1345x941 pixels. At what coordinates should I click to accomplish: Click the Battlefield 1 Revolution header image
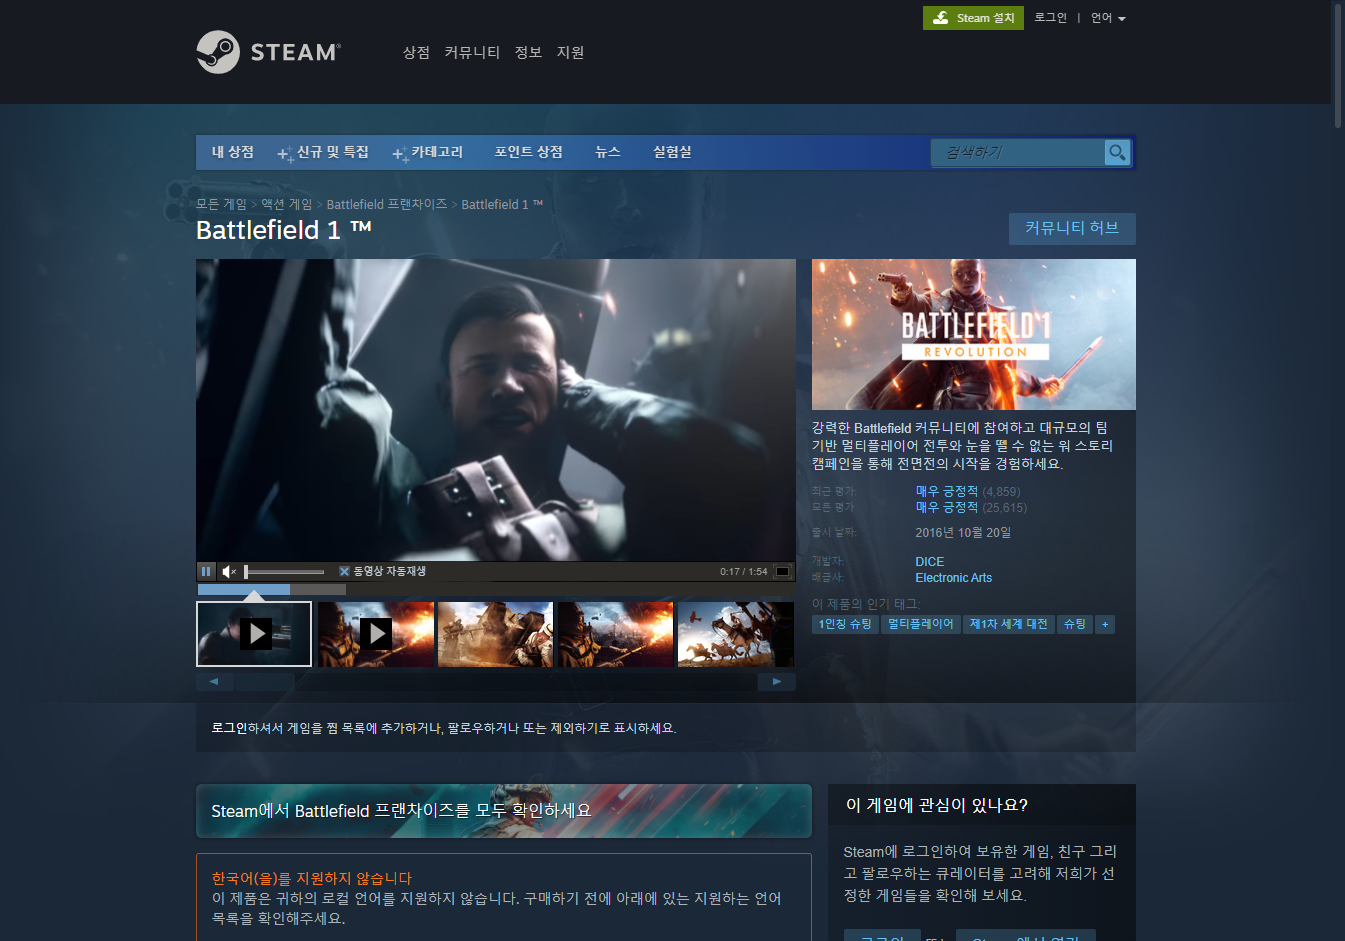[x=974, y=334]
